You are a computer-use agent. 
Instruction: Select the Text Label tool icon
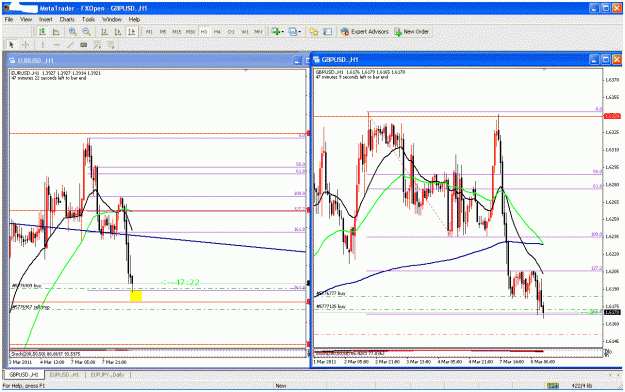click(x=83, y=45)
